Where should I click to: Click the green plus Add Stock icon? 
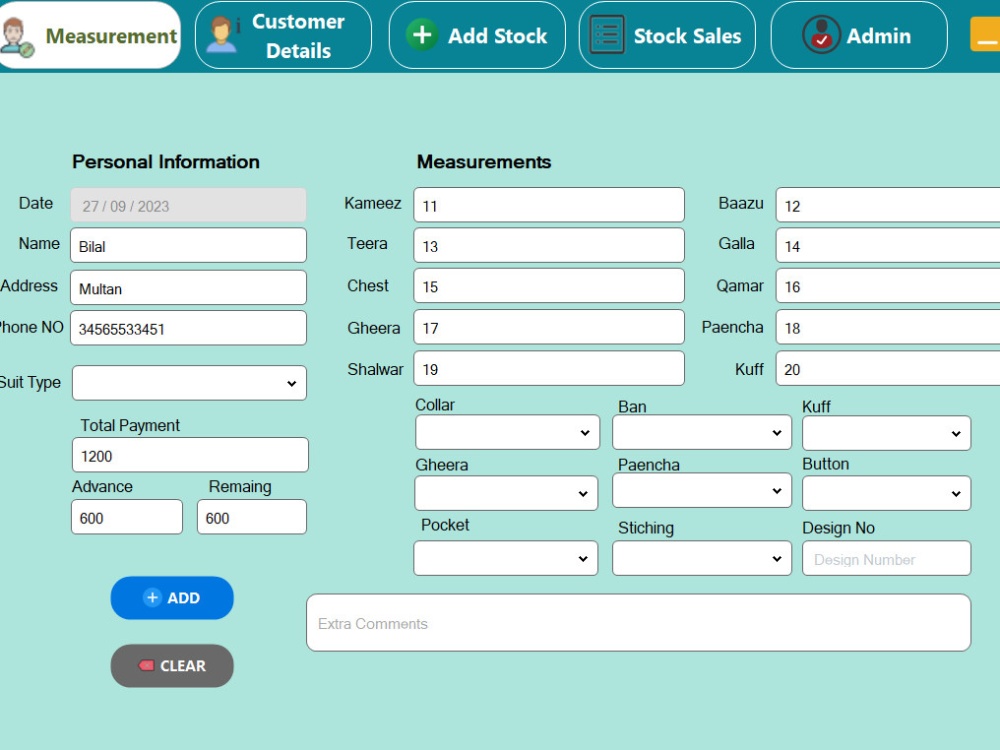[422, 34]
